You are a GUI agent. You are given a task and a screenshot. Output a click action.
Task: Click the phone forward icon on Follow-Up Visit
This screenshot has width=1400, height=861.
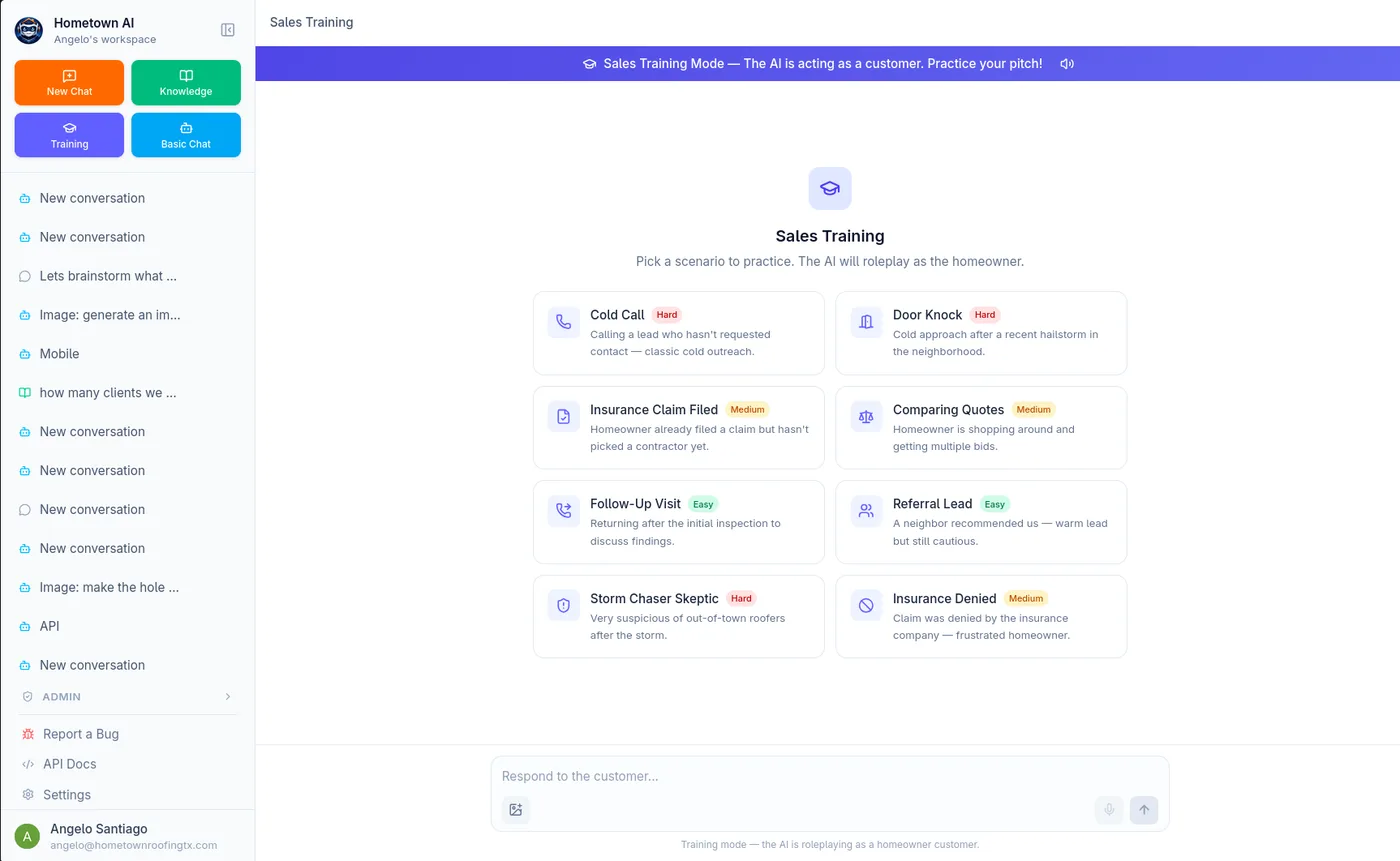tap(564, 511)
